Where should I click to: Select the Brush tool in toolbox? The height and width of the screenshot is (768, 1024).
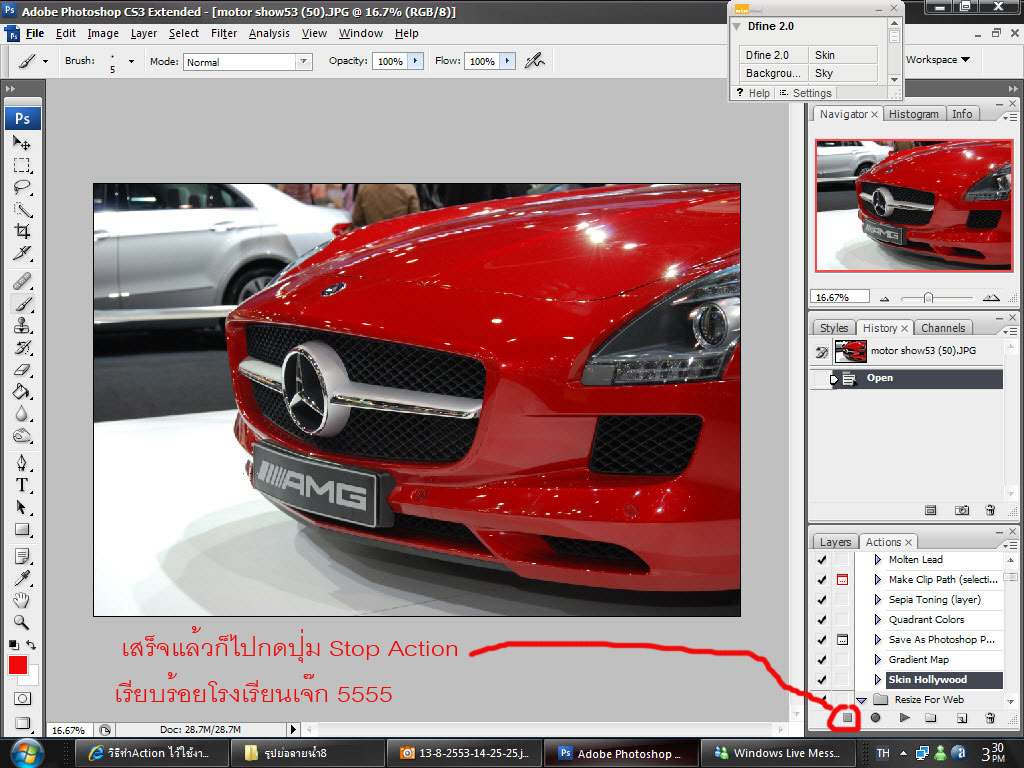[22, 304]
